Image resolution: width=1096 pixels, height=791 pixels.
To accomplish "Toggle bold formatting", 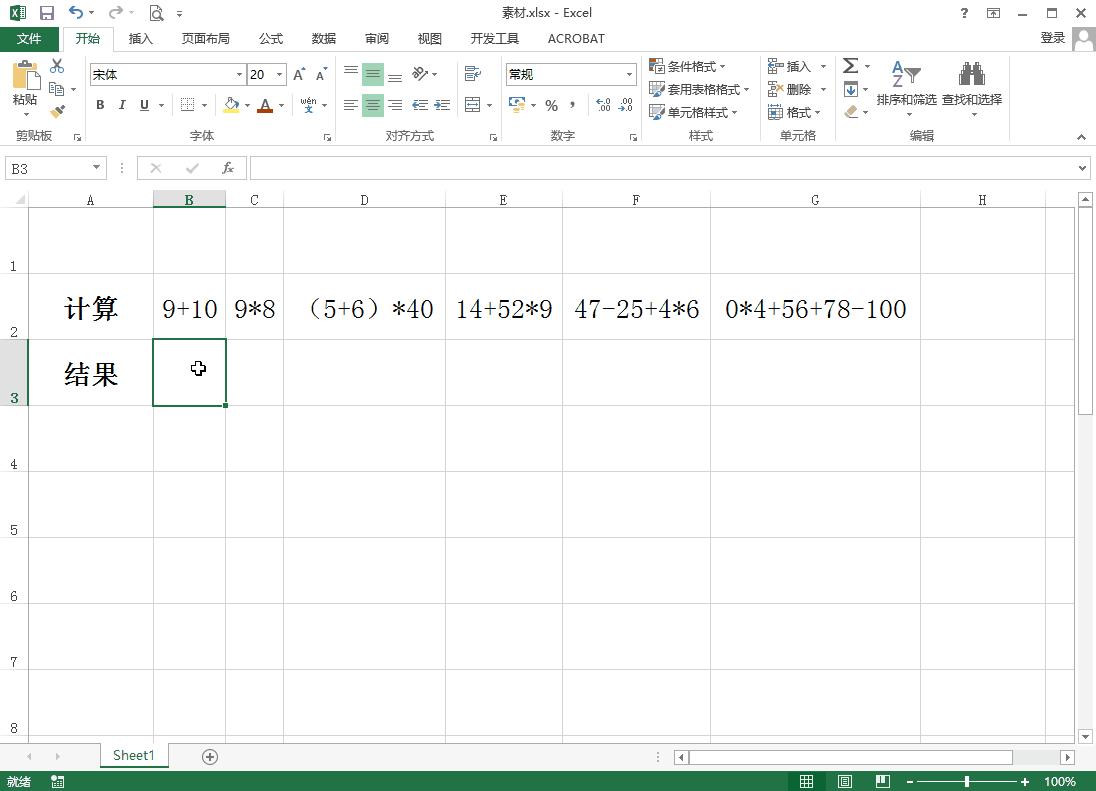I will tap(100, 105).
